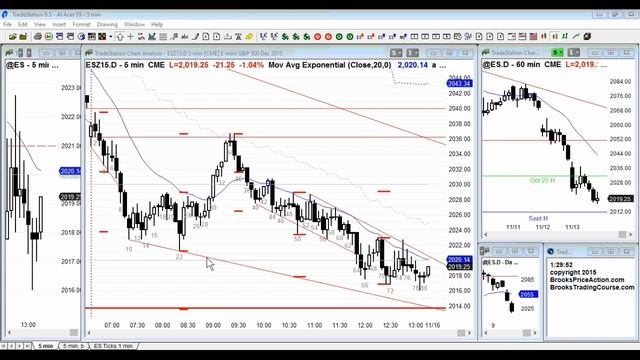This screenshot has width=640, height=360.
Task: Select the crosshair plus tool
Action: click(x=130, y=37)
